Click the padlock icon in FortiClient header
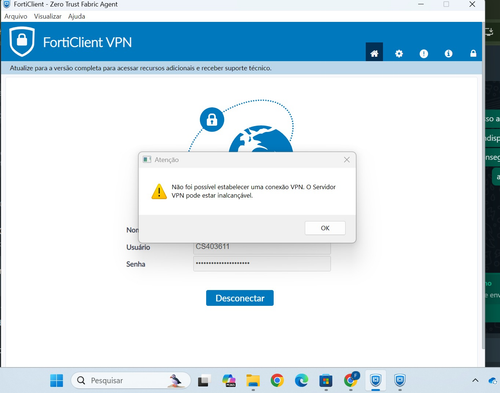Screen dimensions: 500x393 tap(473, 53)
